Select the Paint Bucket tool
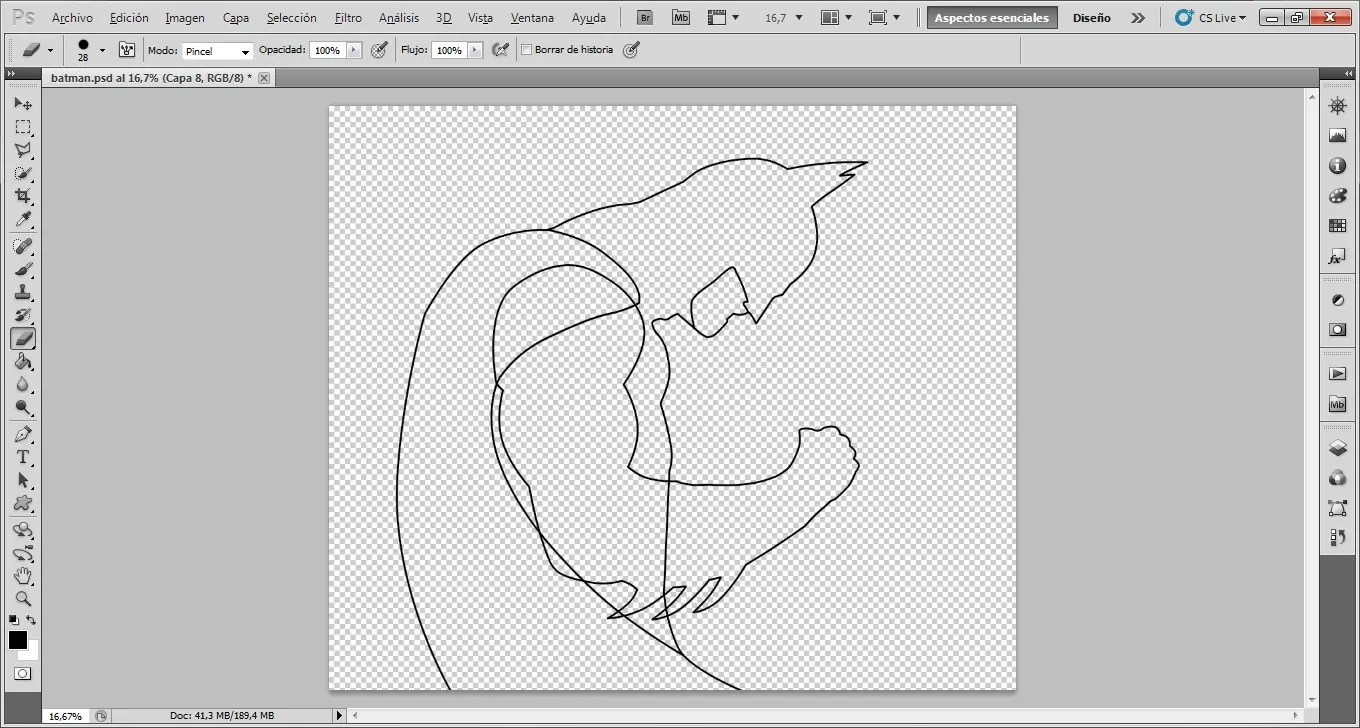1360x728 pixels. 22,362
